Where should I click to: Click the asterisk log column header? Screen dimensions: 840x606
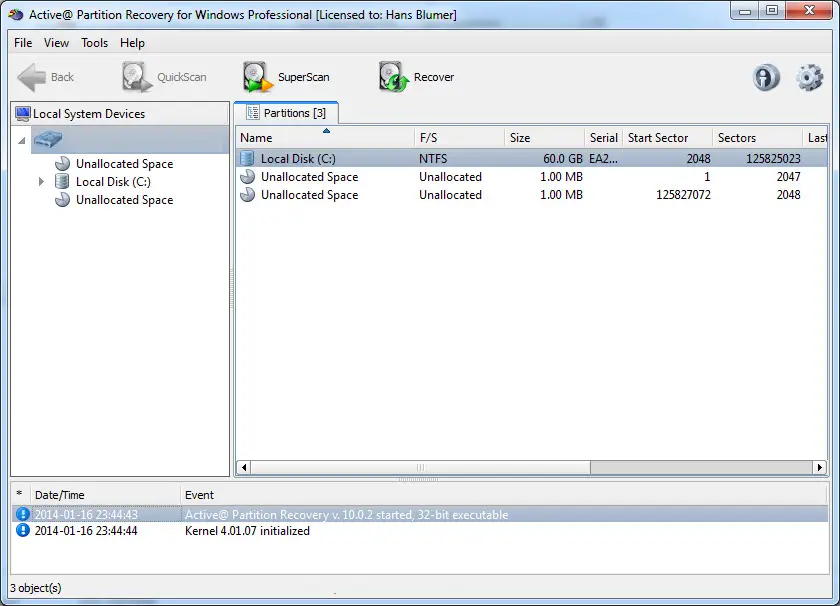[20, 495]
